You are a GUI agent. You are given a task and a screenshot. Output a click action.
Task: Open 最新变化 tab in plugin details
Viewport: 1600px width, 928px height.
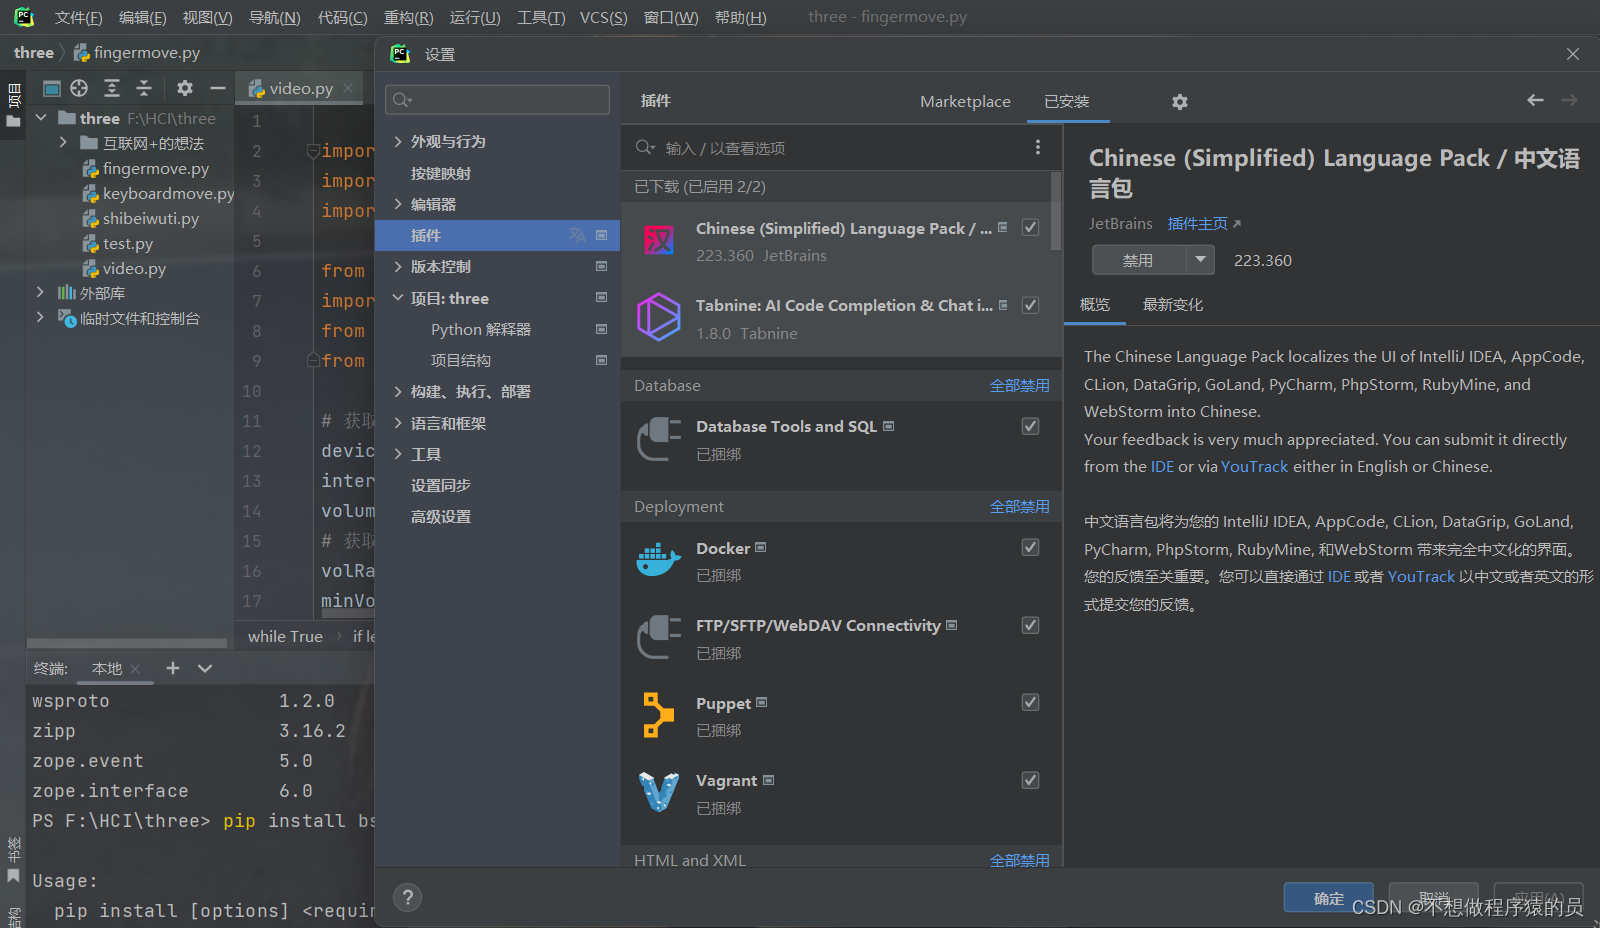click(1173, 305)
